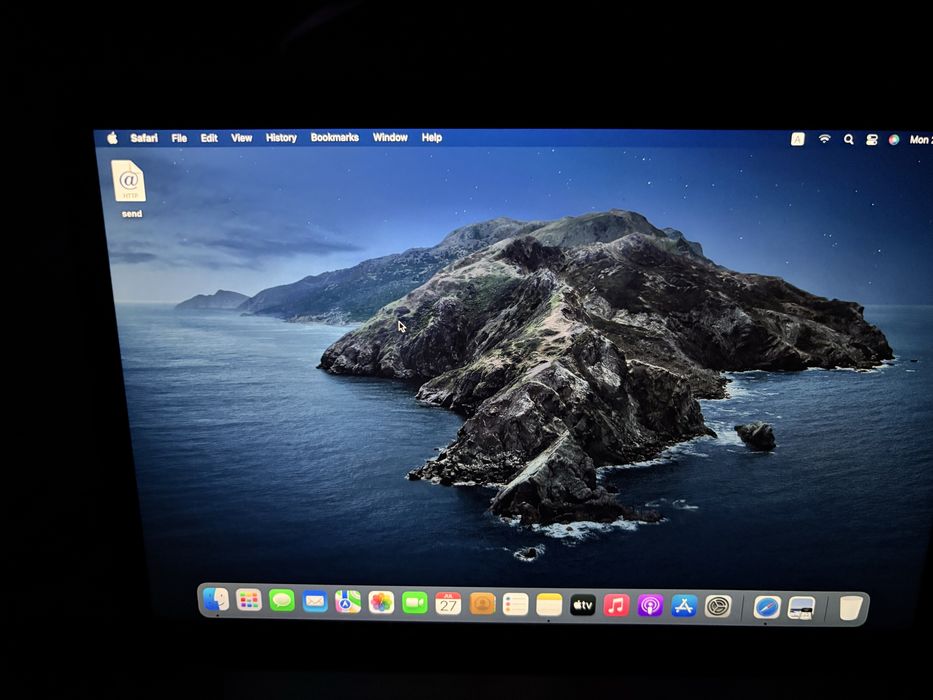
Task: Click the input source 'A' menu bar icon
Action: click(x=797, y=139)
